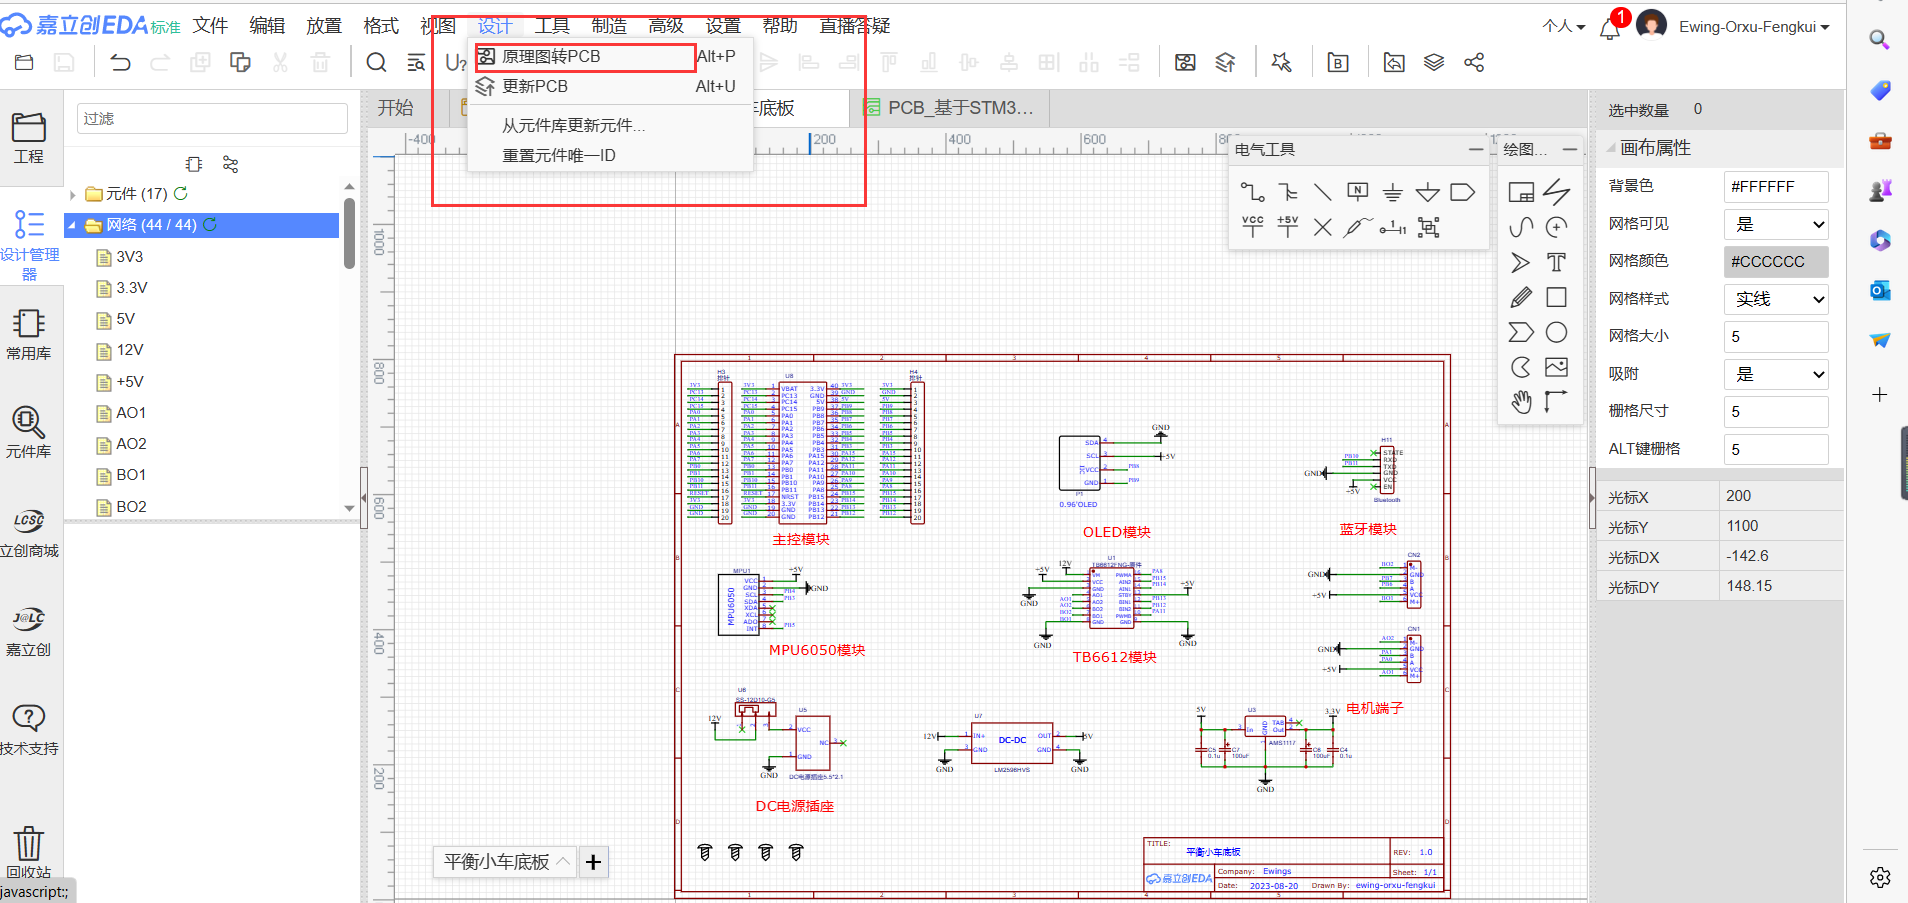The width and height of the screenshot is (1908, 903).
Task: Add a new sheet with plus button
Action: pyautogui.click(x=593, y=861)
